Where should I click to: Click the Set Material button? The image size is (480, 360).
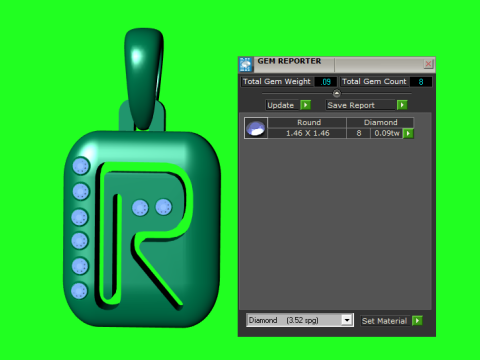tap(385, 321)
